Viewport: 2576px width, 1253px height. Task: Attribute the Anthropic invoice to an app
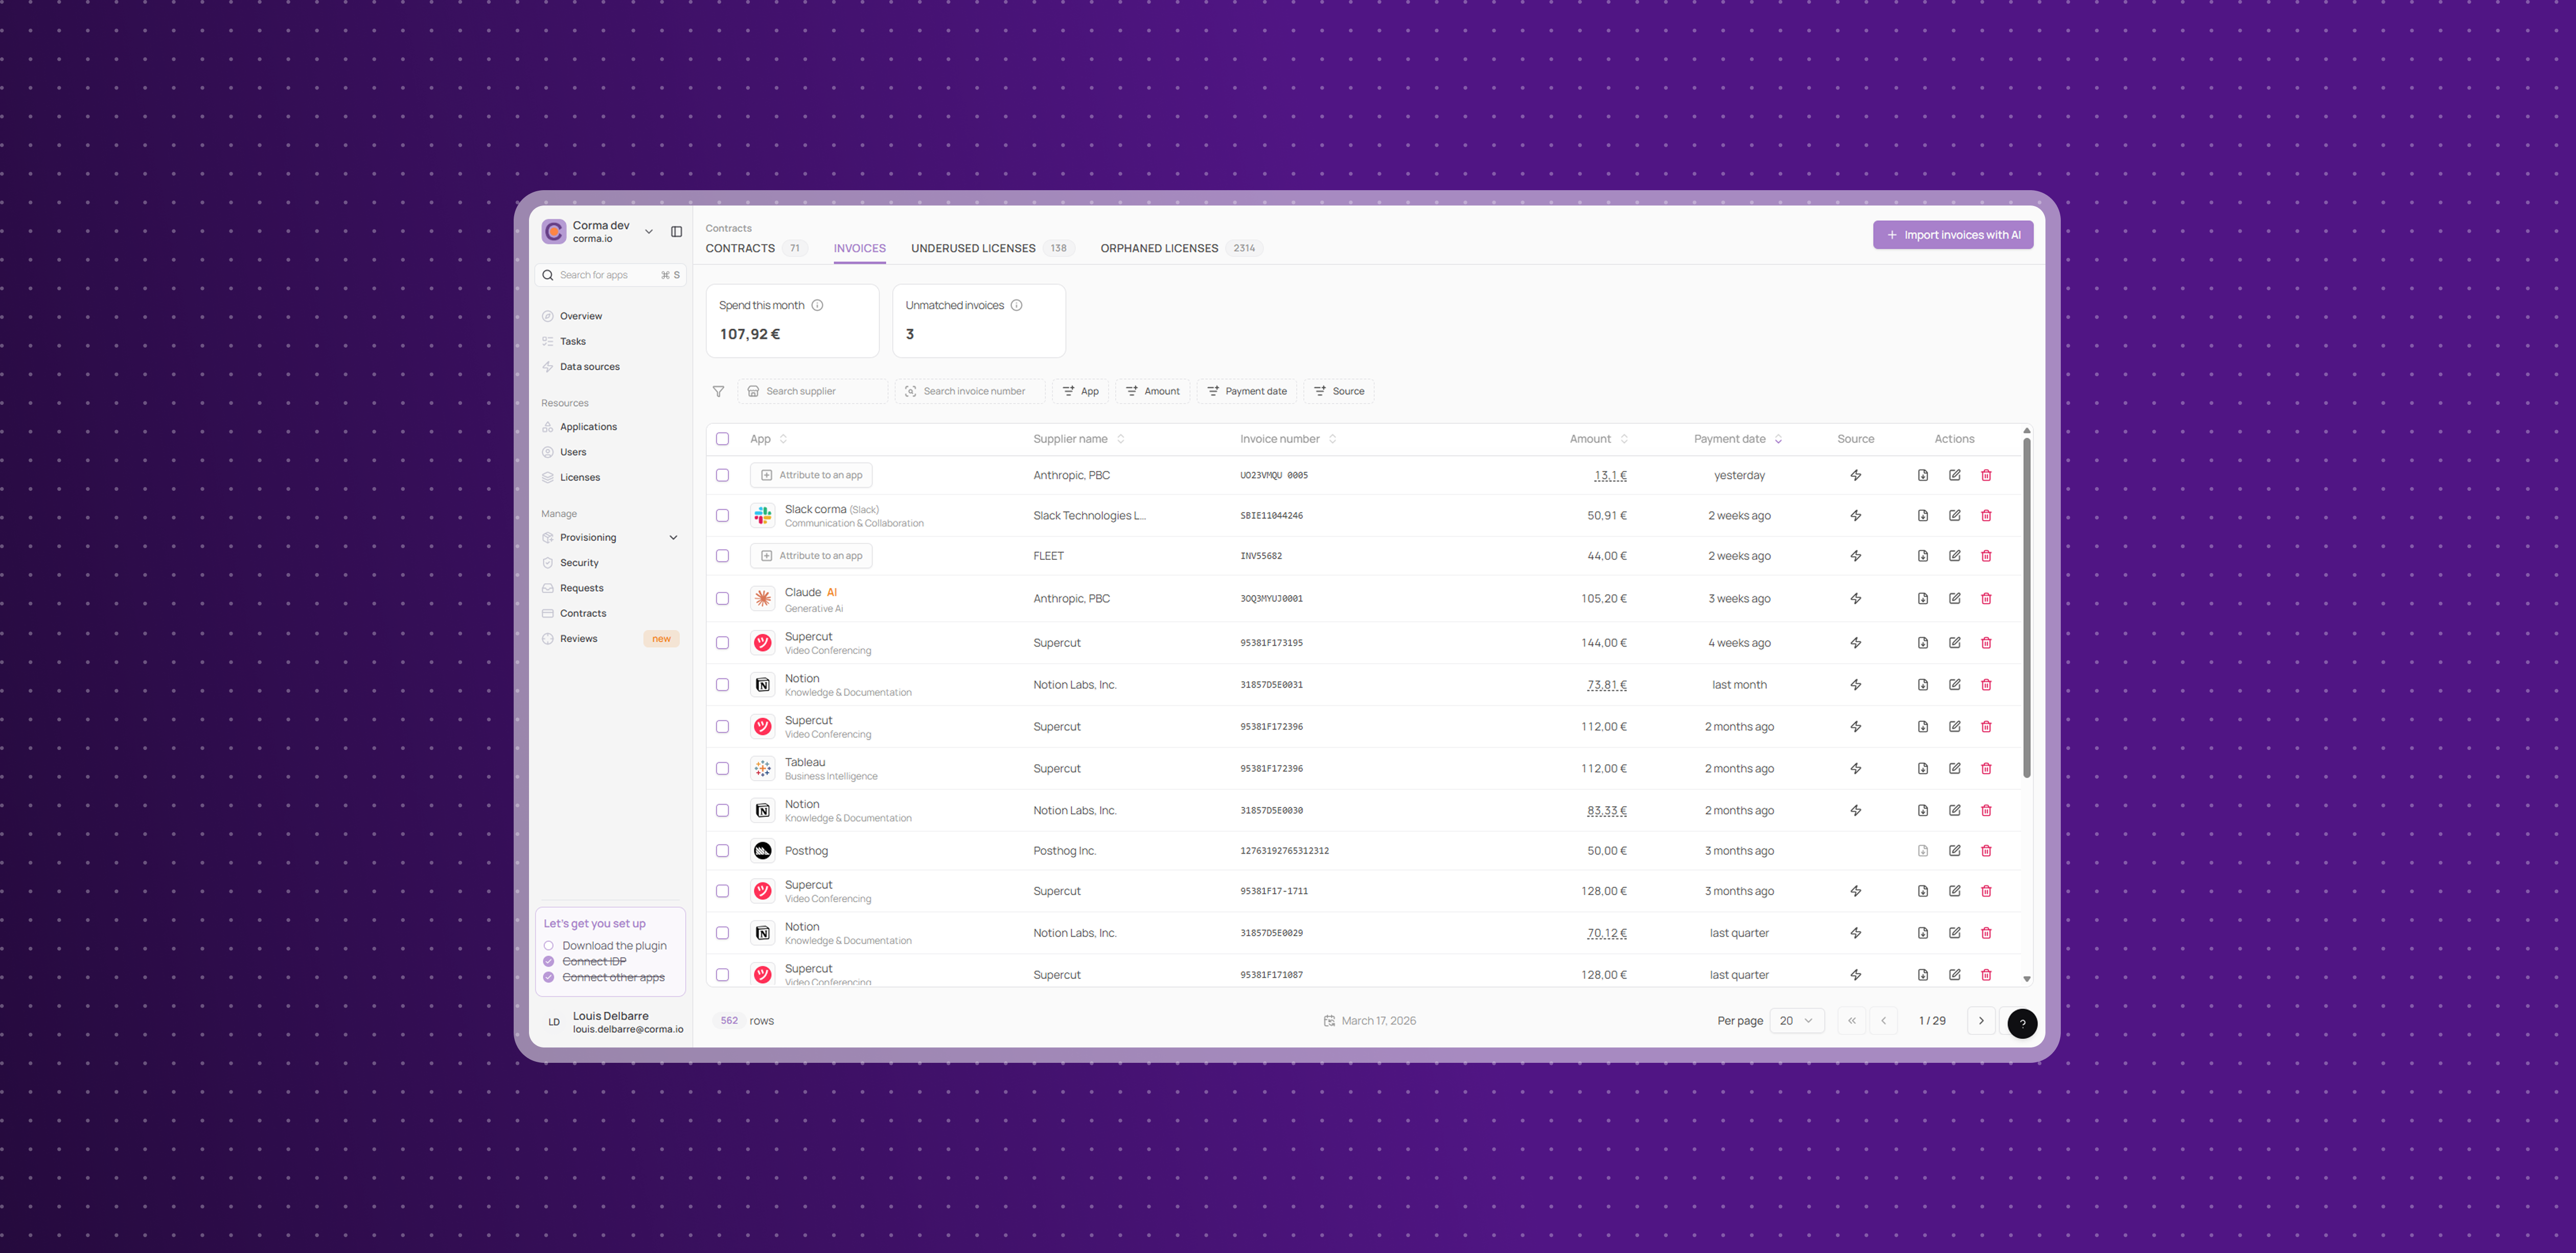tap(811, 476)
